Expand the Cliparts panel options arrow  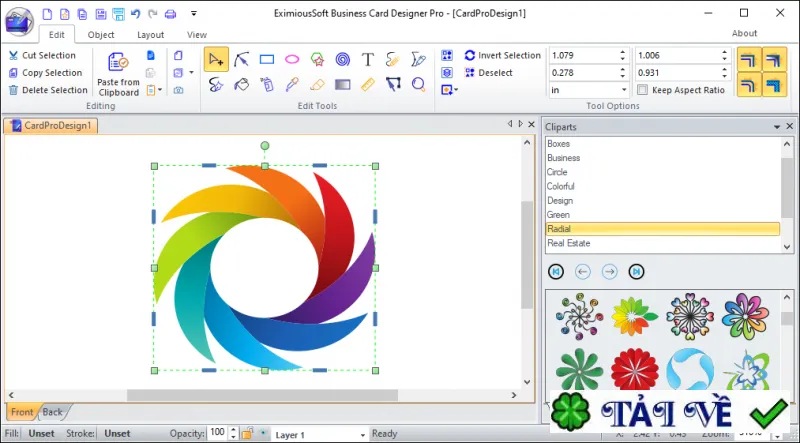777,127
